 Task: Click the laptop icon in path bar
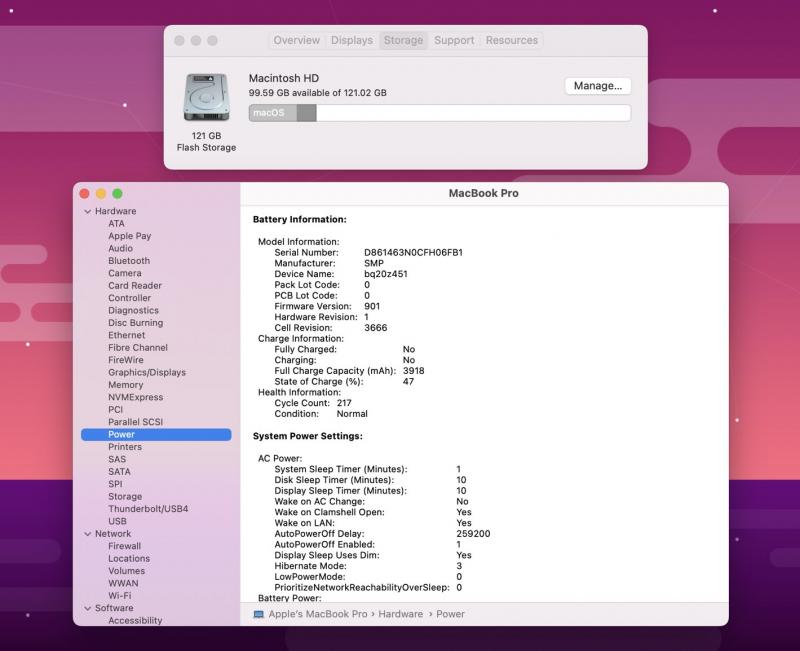(x=258, y=614)
